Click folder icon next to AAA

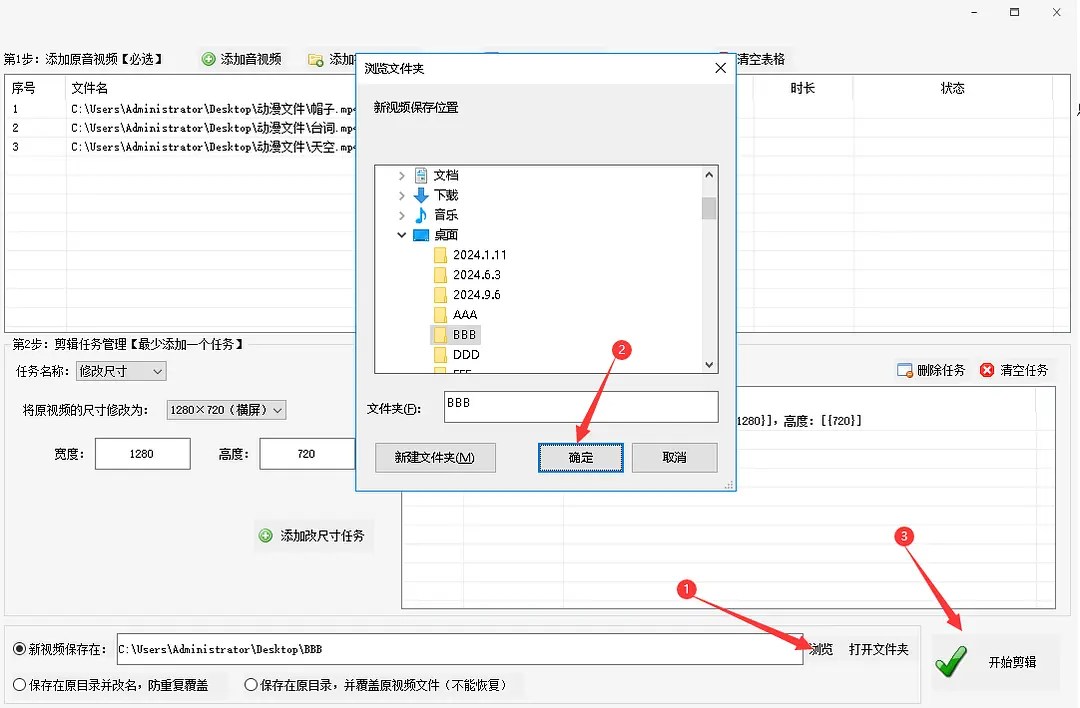point(440,315)
